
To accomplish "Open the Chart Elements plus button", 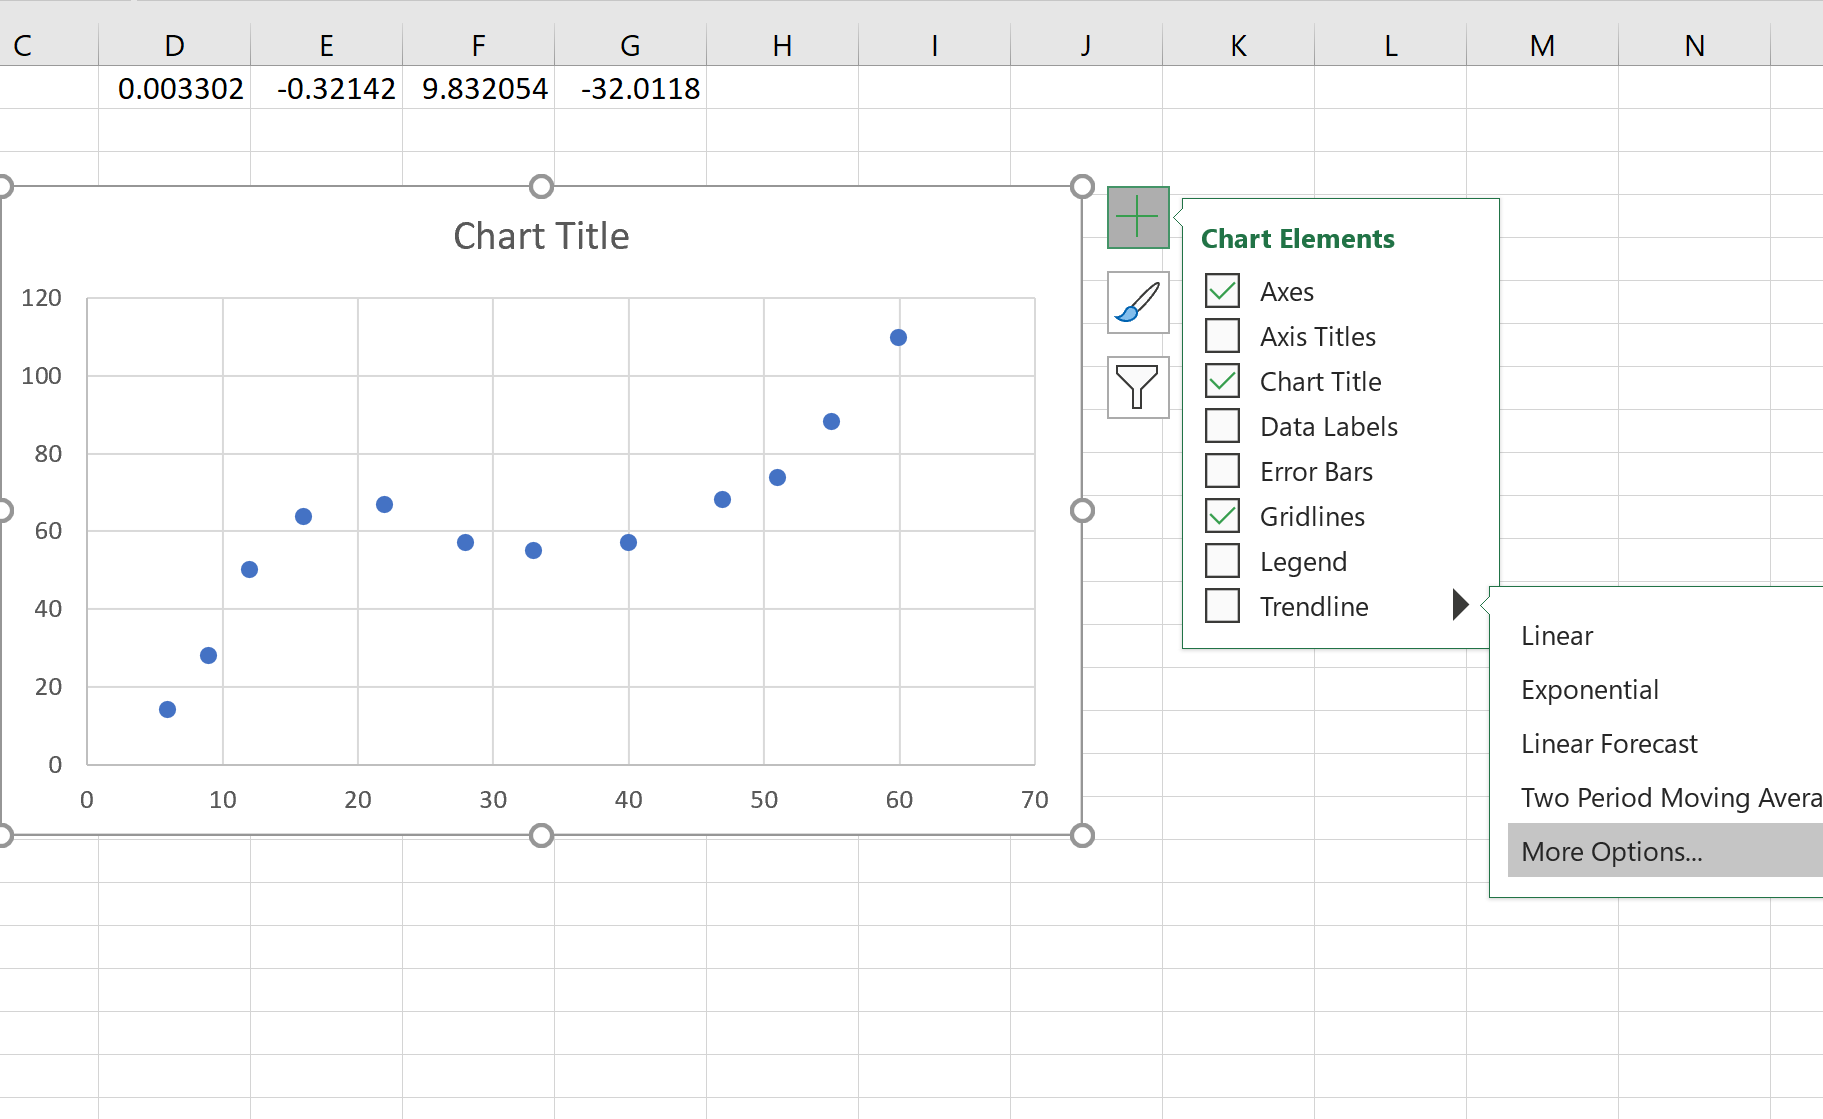I will pyautogui.click(x=1137, y=216).
